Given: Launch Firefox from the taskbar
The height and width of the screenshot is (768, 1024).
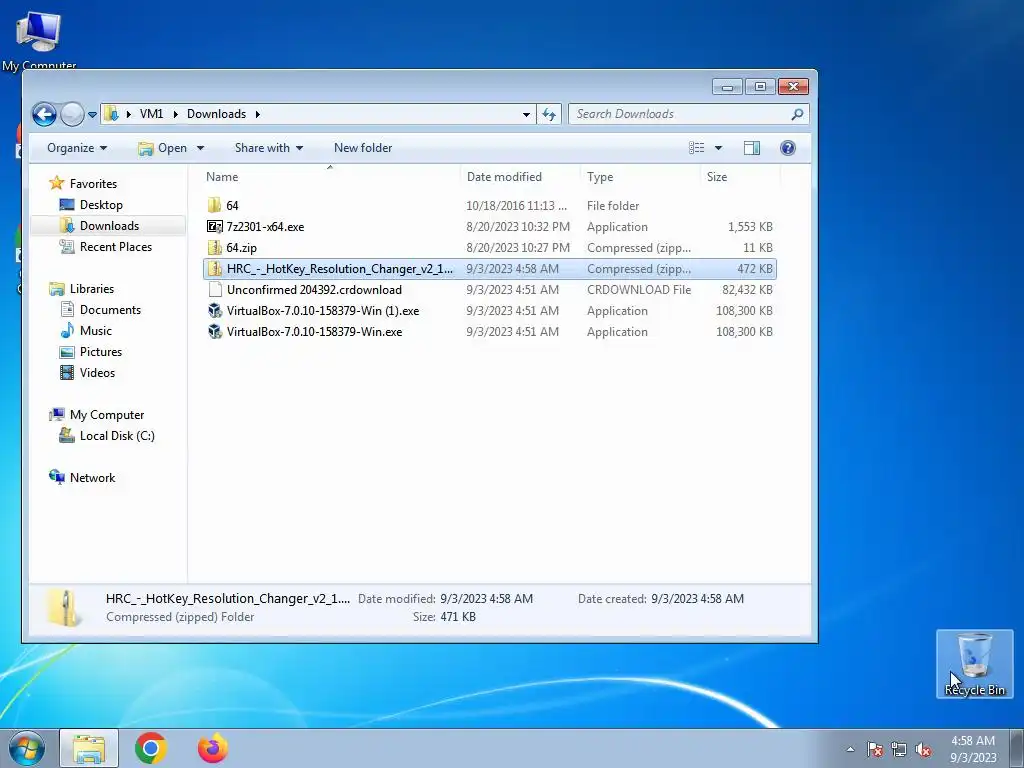Looking at the screenshot, I should [x=213, y=748].
